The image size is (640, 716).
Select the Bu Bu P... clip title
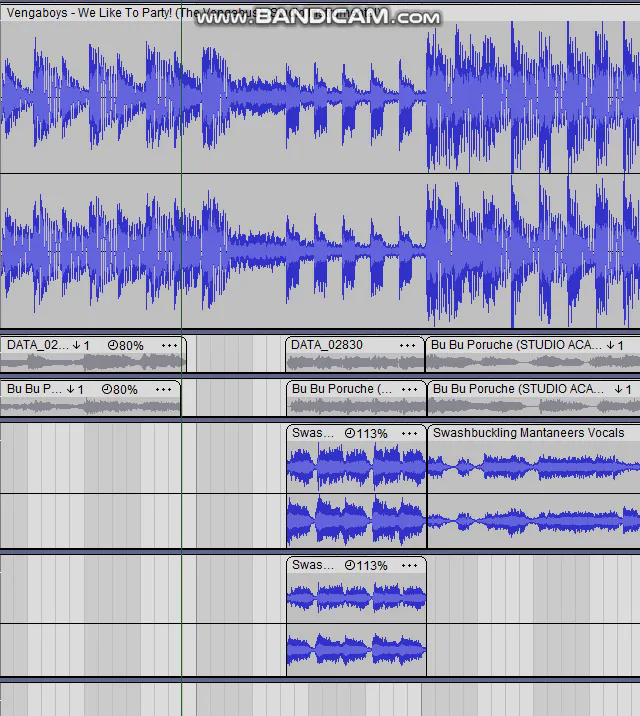pyautogui.click(x=34, y=389)
